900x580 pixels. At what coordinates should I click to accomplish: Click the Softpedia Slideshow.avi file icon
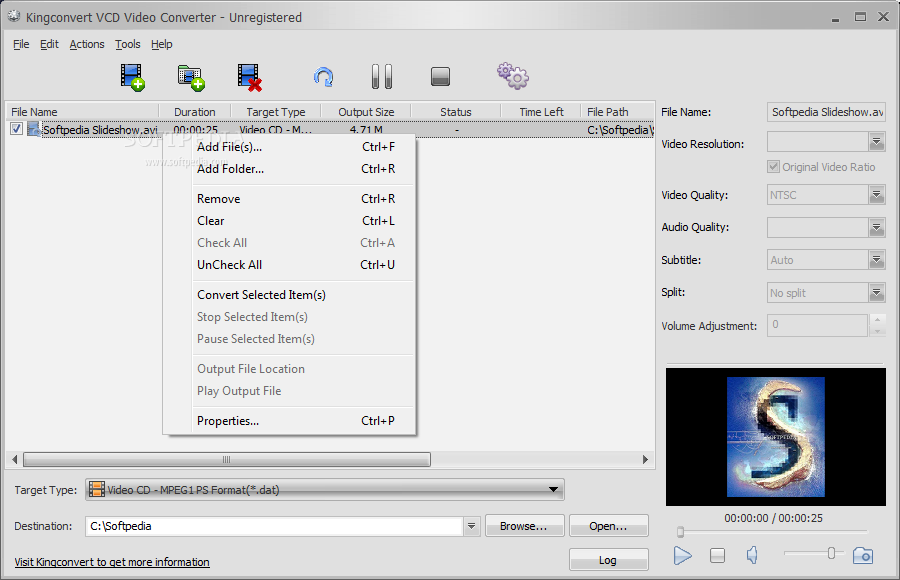click(34, 129)
